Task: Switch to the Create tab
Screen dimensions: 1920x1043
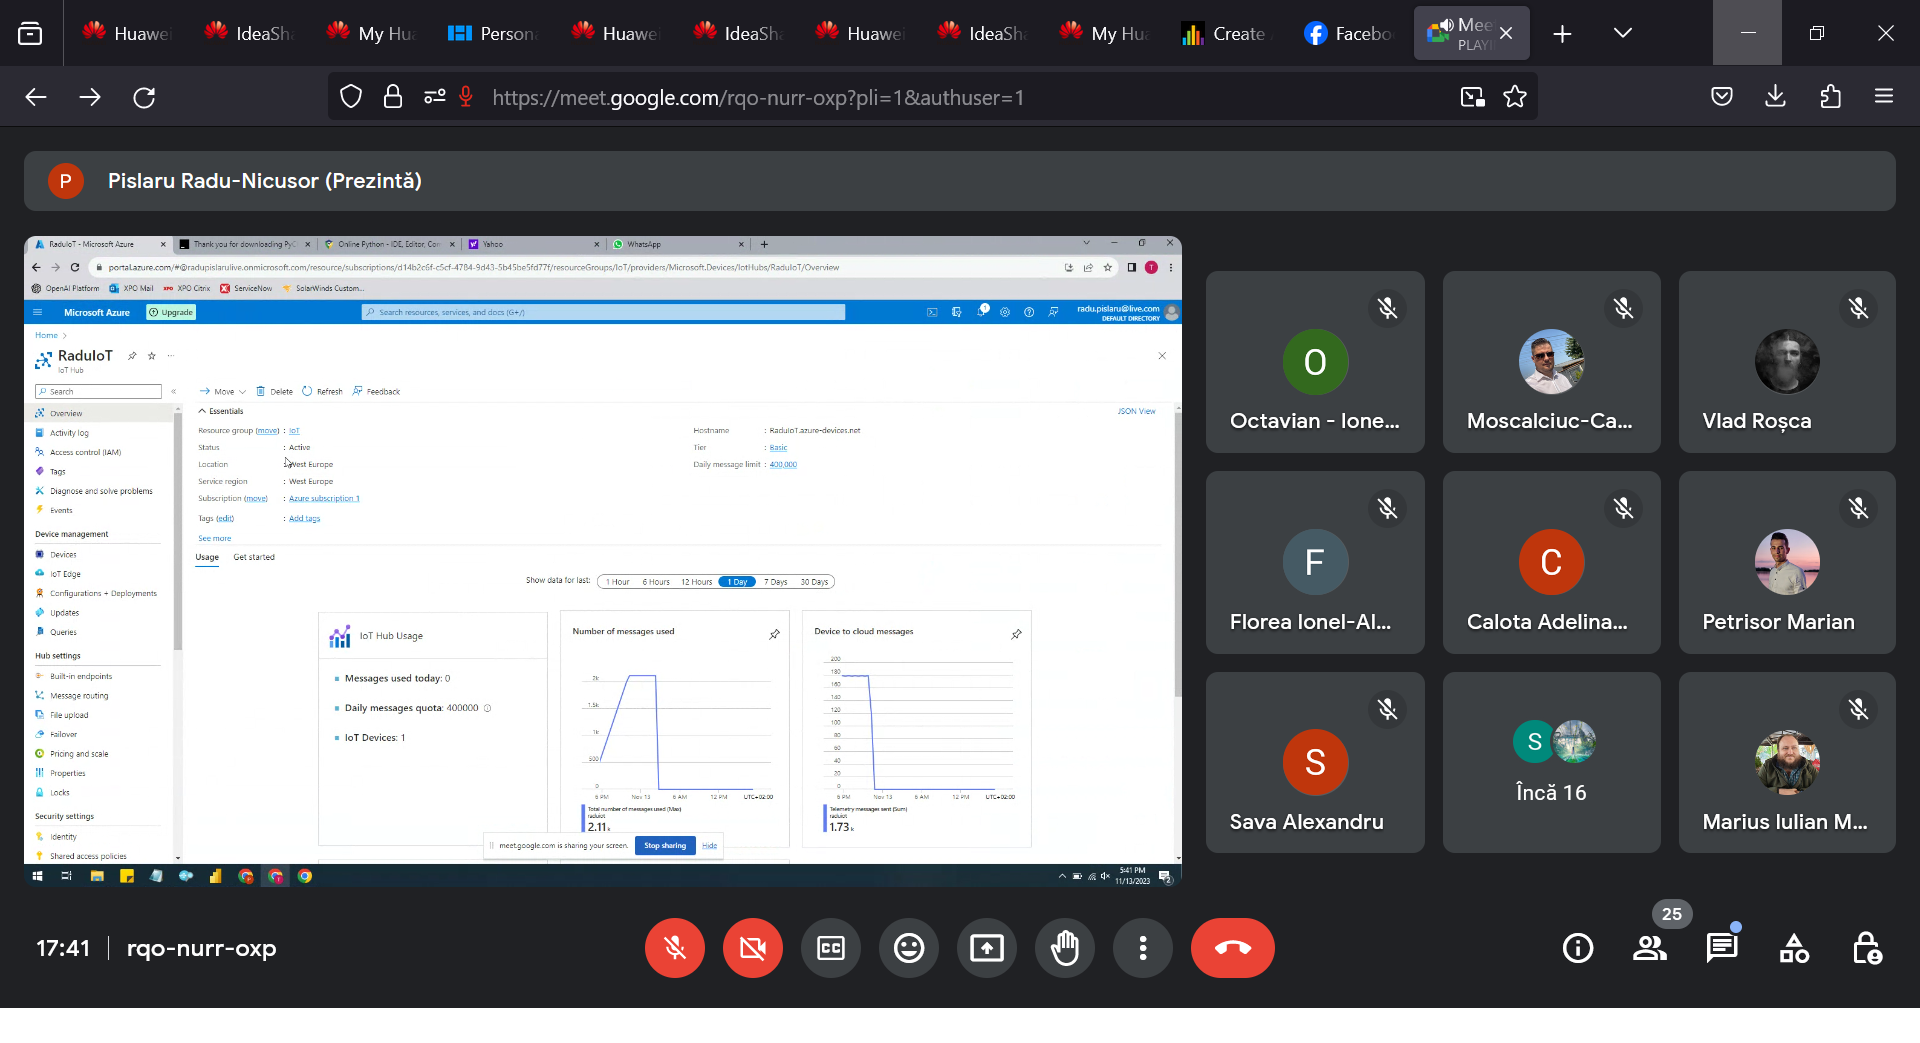Action: 1224,33
